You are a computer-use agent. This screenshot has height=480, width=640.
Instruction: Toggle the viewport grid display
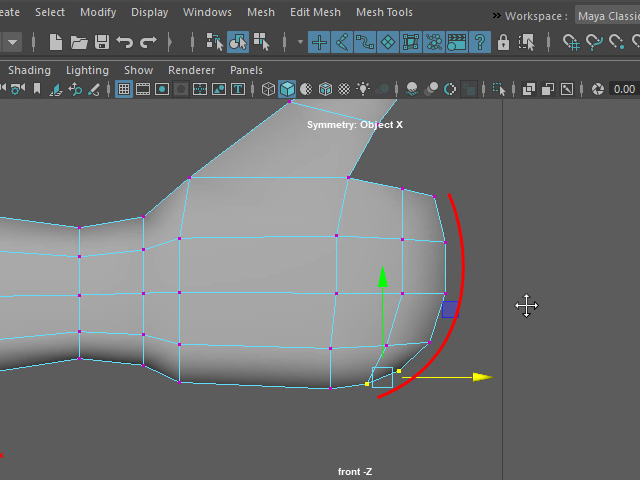[124, 89]
